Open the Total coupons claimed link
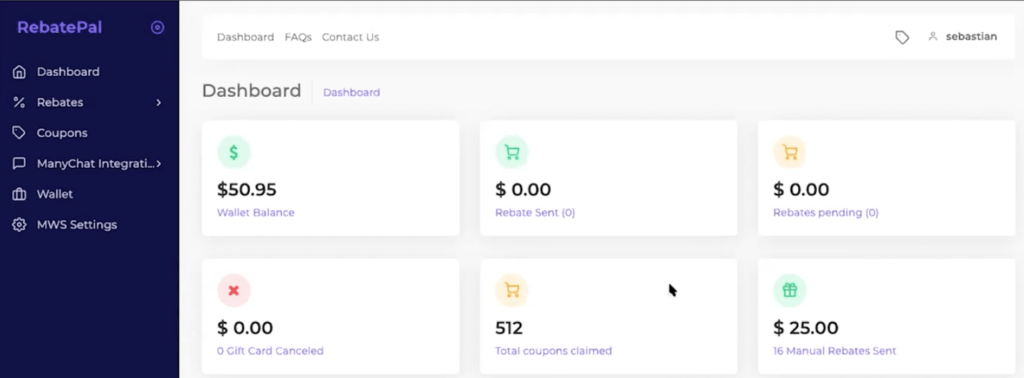1024x378 pixels. [553, 351]
